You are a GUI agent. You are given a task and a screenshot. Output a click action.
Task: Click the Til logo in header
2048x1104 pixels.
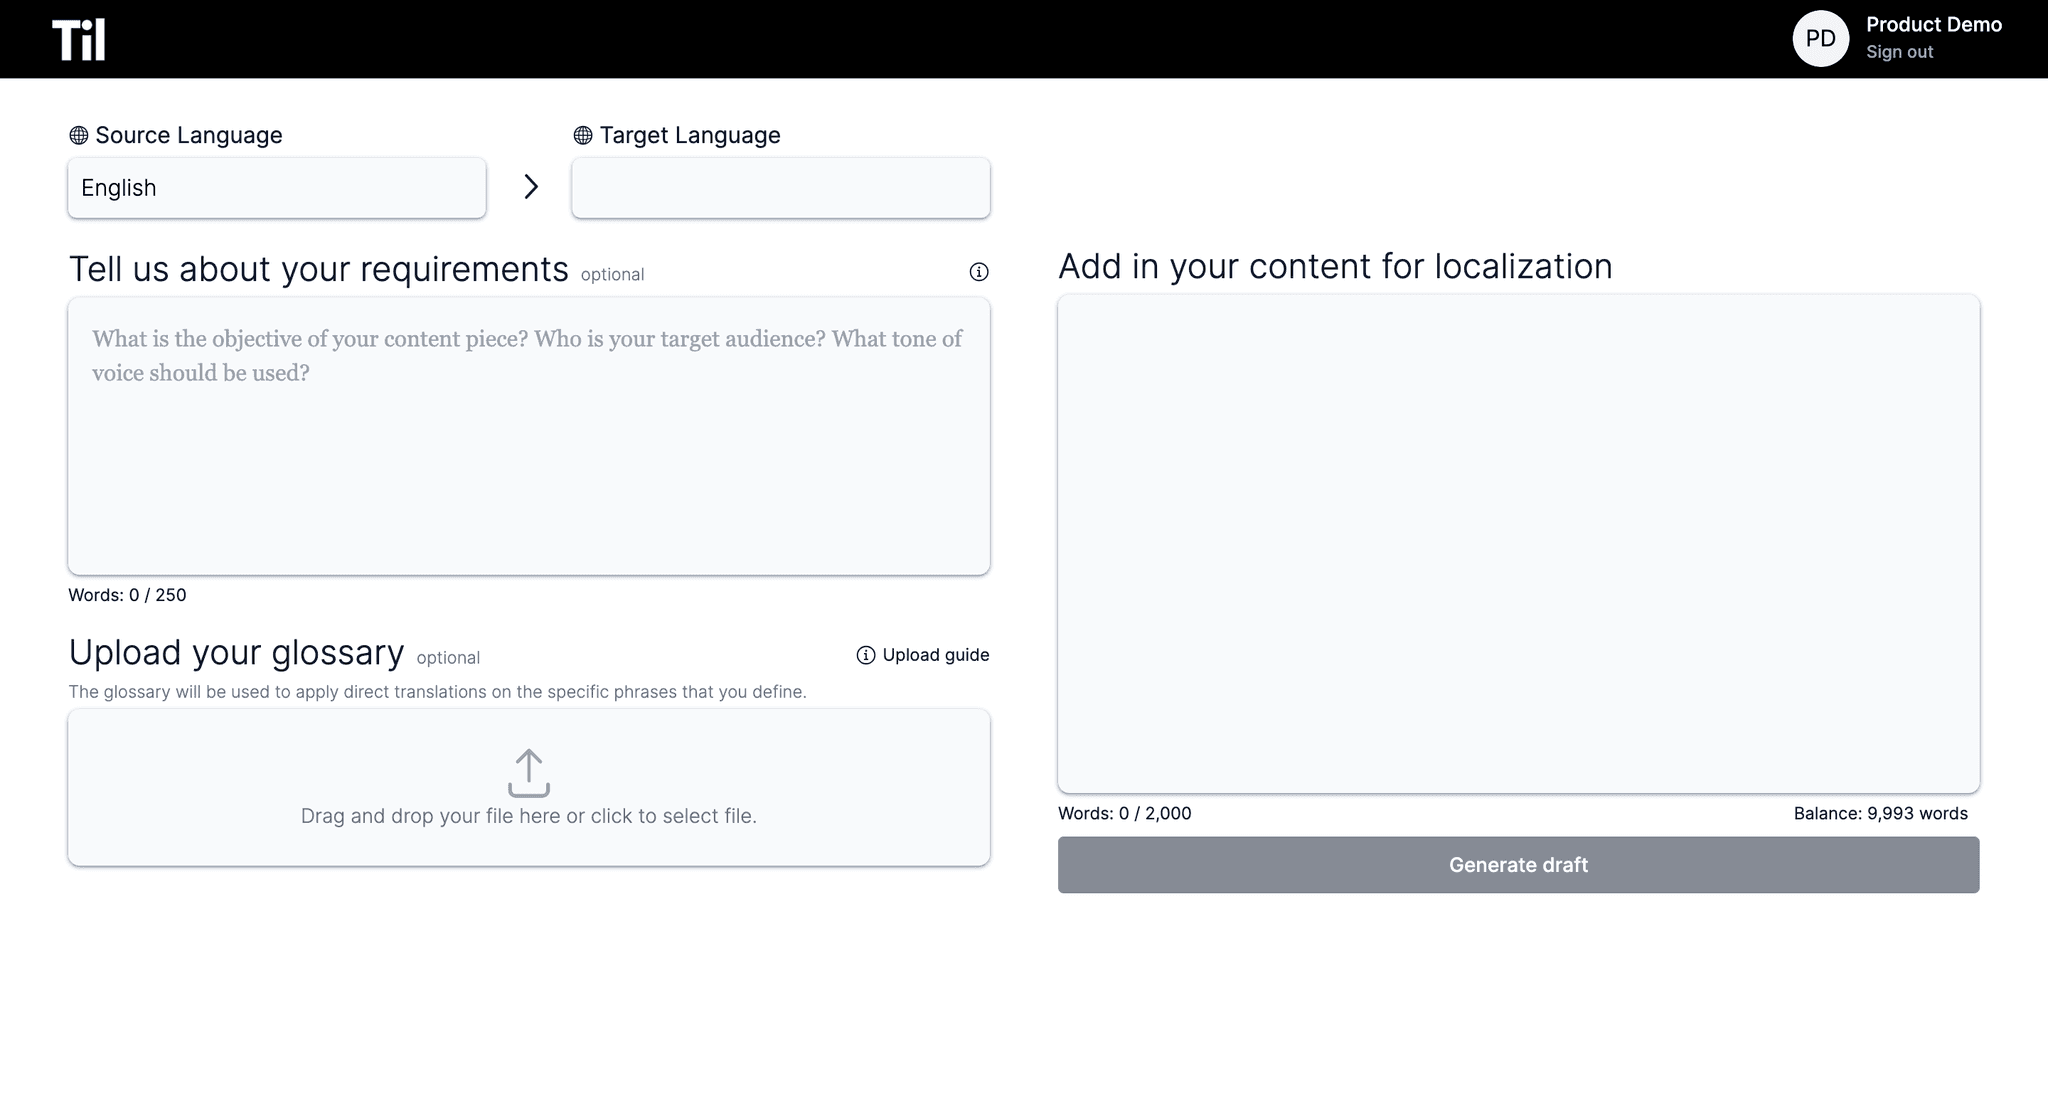(79, 40)
